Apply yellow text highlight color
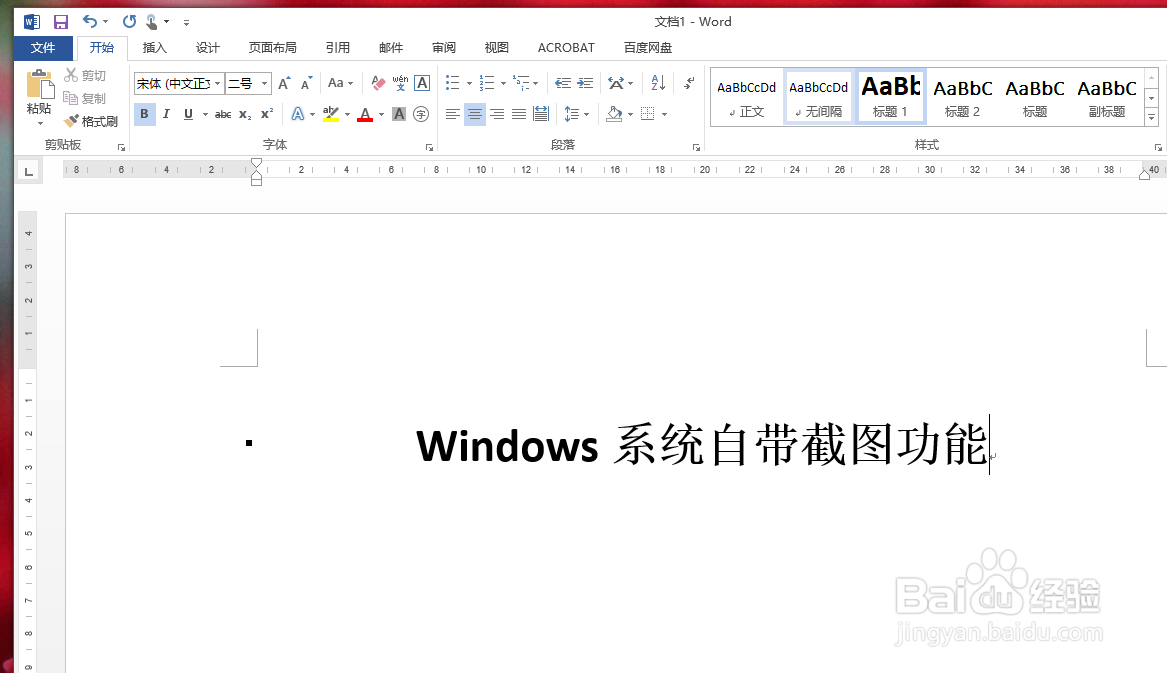 [x=331, y=114]
